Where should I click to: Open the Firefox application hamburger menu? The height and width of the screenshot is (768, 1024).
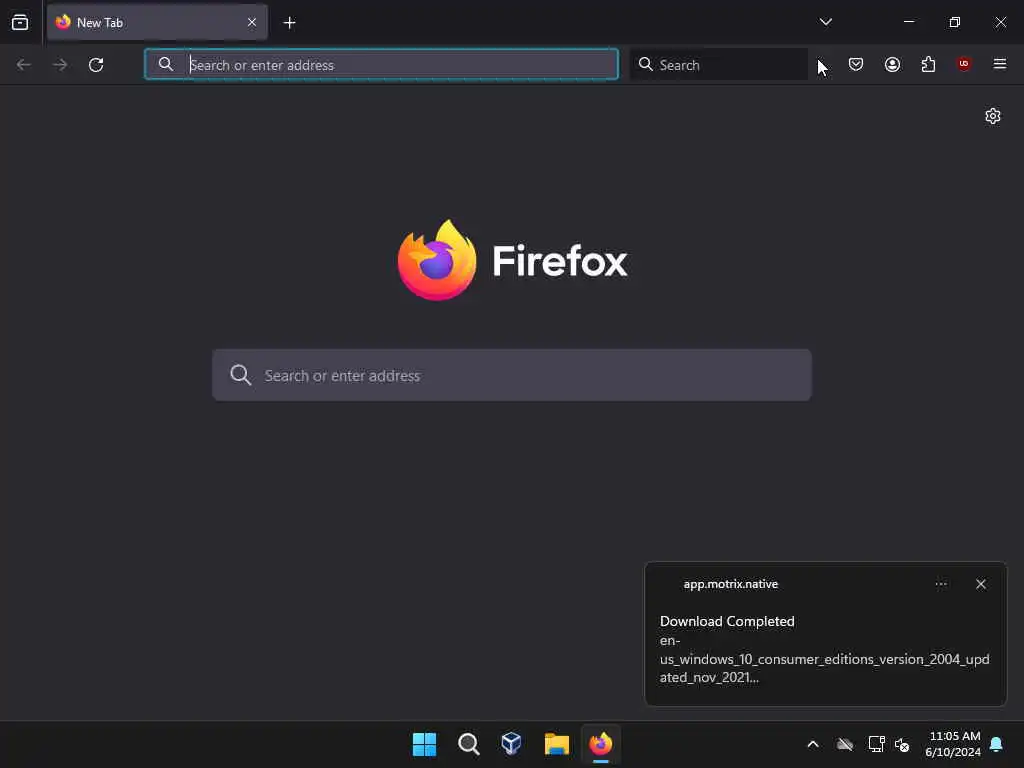(1000, 64)
